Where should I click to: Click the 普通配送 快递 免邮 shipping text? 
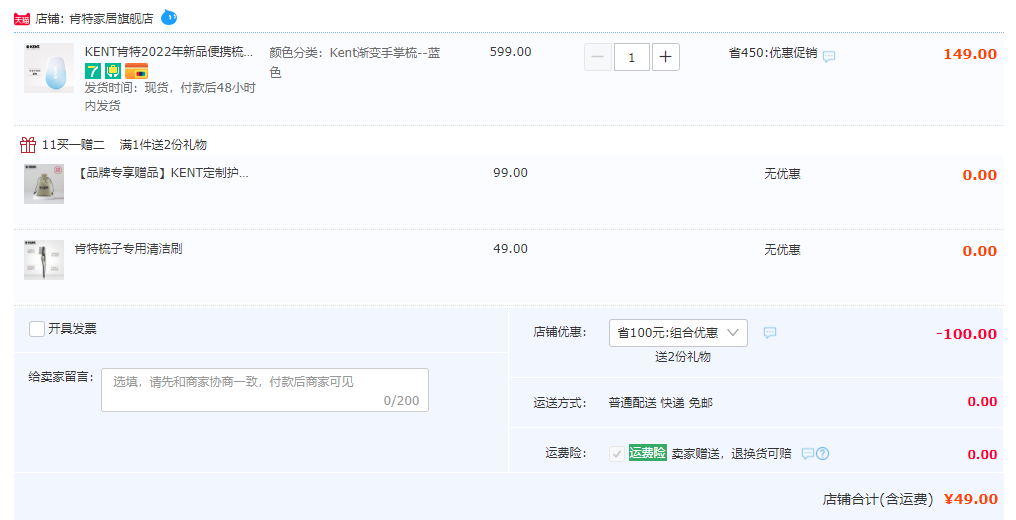pyautogui.click(x=660, y=403)
